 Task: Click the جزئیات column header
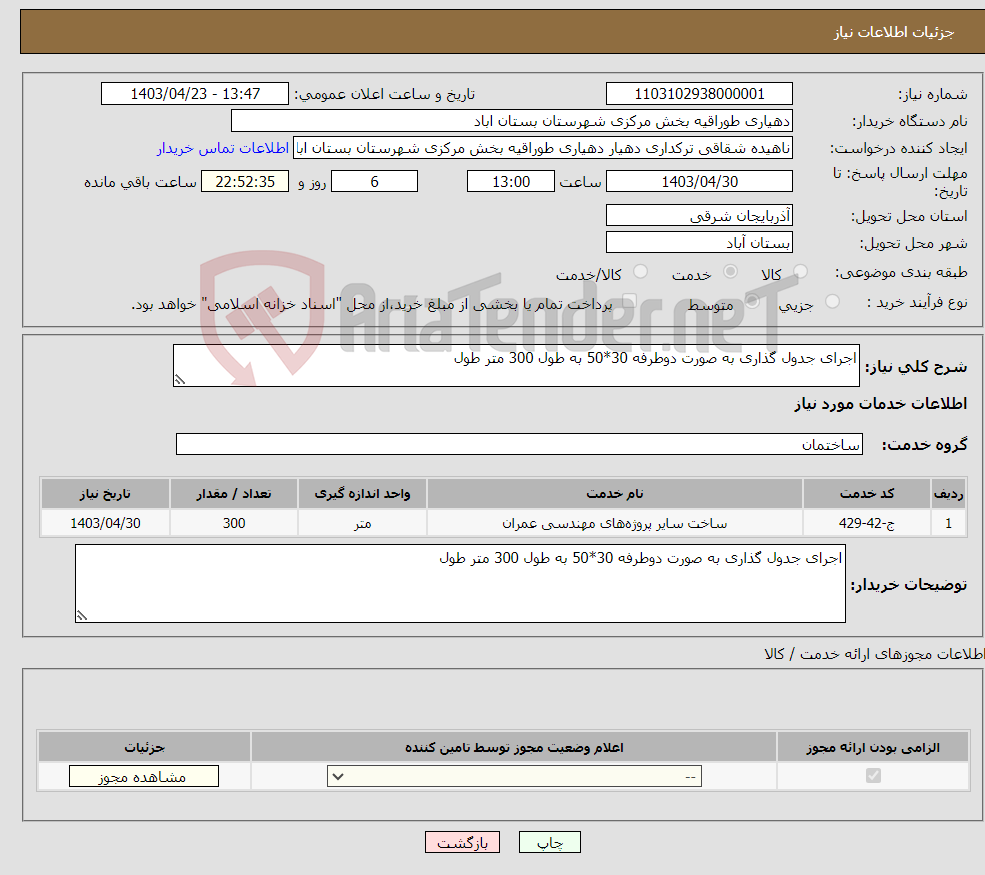pyautogui.click(x=144, y=747)
